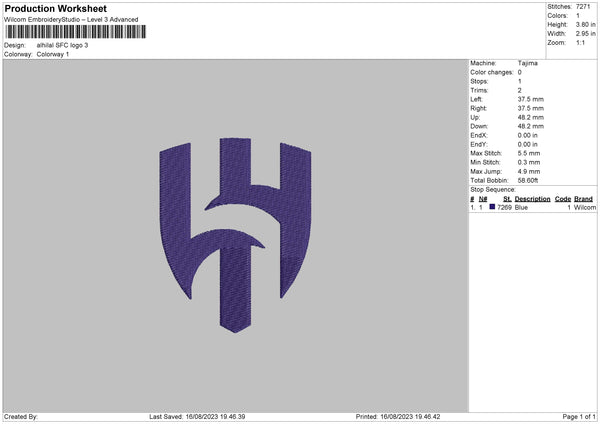Screen dimensions: 600x424
Task: Click the blue thread color swatch
Action: click(492, 207)
